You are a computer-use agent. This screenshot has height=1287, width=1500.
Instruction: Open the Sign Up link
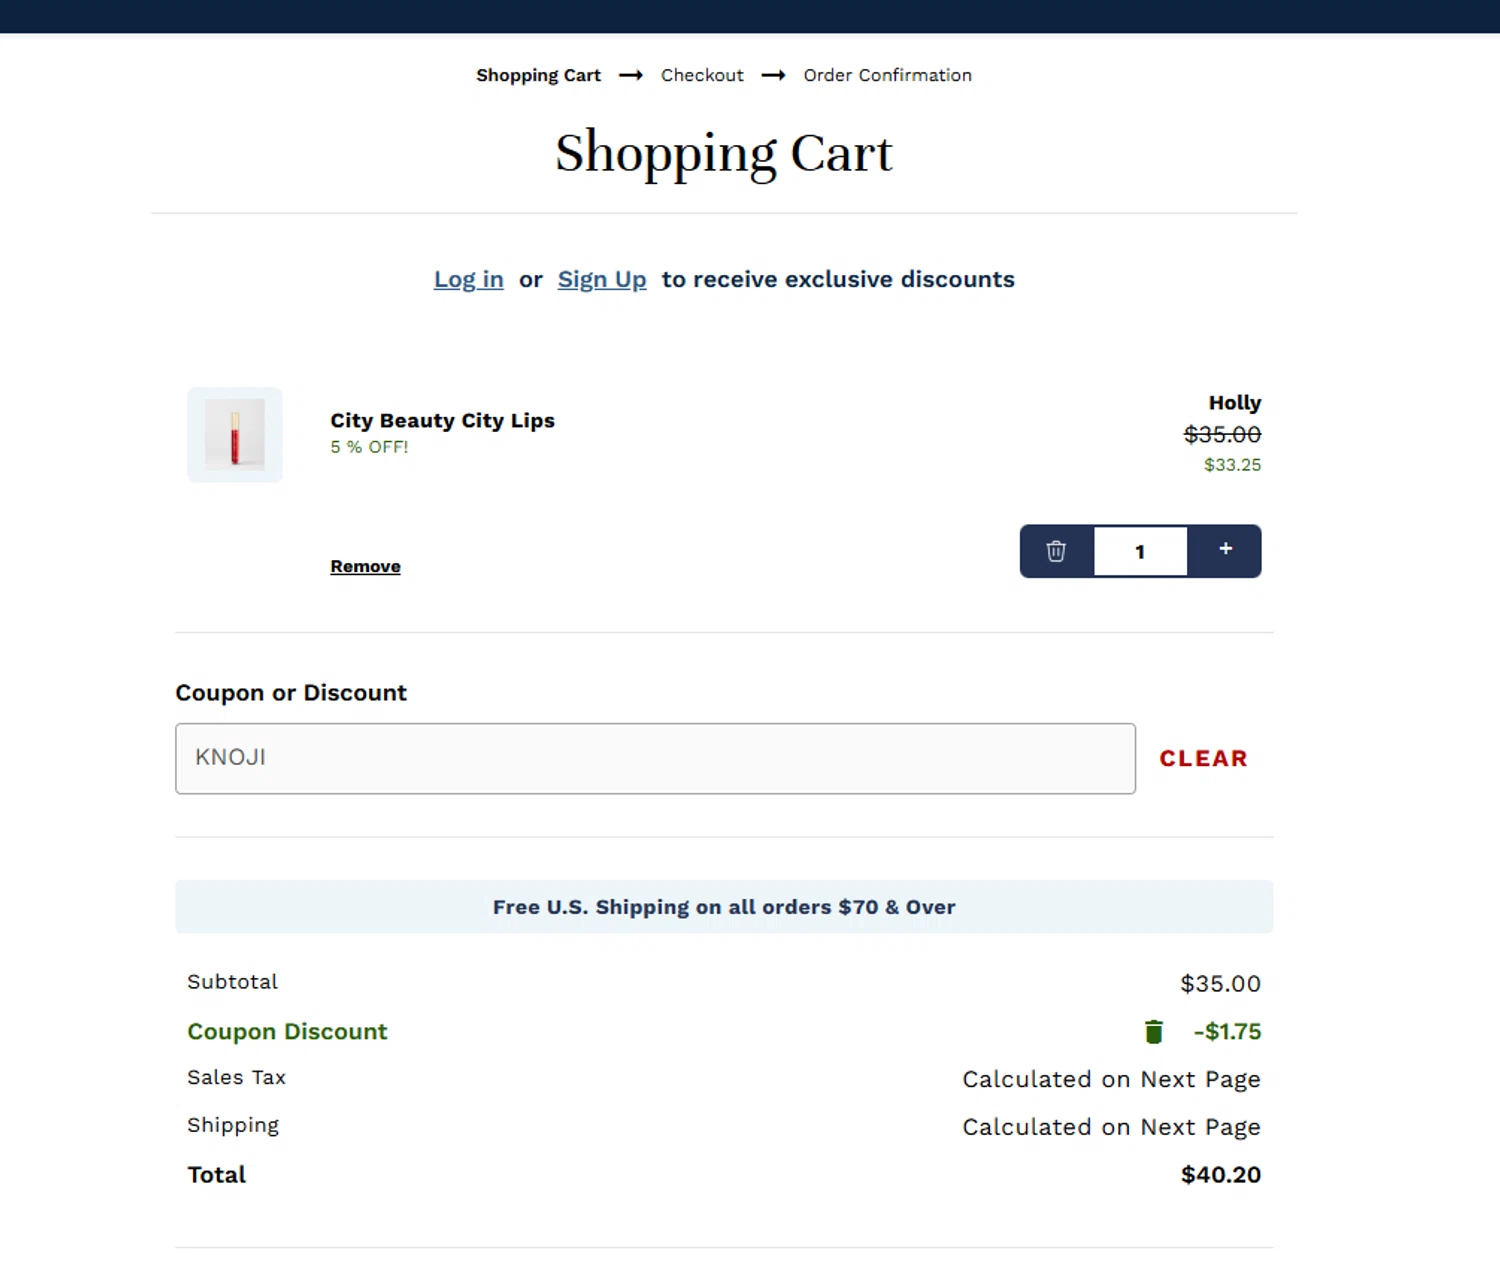(602, 280)
